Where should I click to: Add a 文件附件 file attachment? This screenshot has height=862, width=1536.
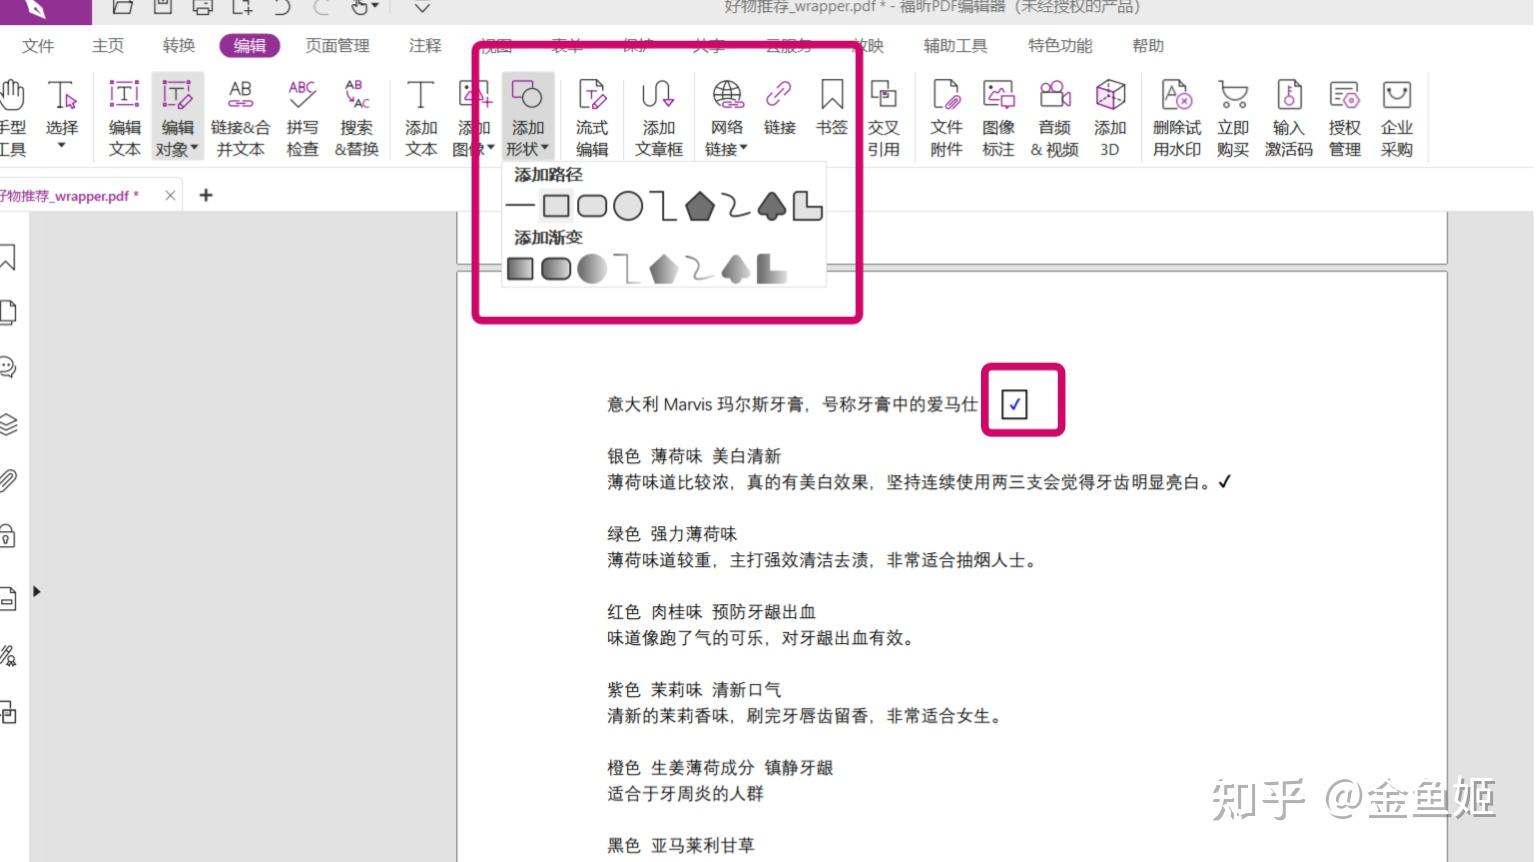[946, 118]
